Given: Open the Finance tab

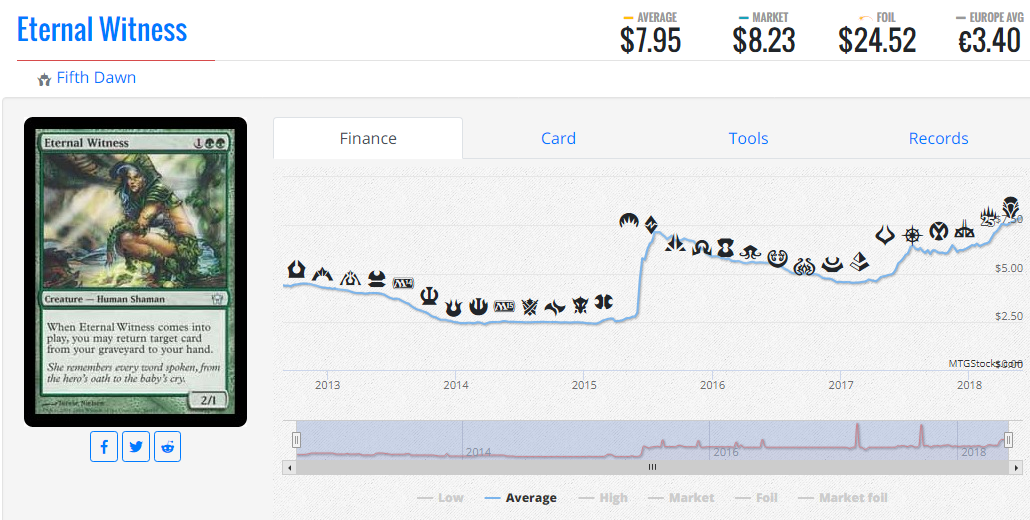Looking at the screenshot, I should pos(368,139).
